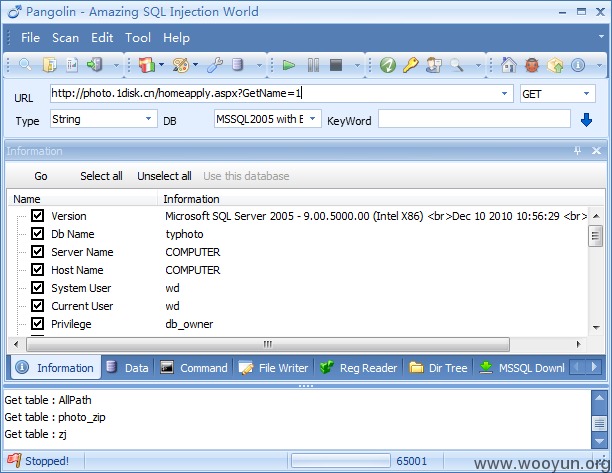Uncheck the System User checkbox
The image size is (612, 473).
pos(37,288)
